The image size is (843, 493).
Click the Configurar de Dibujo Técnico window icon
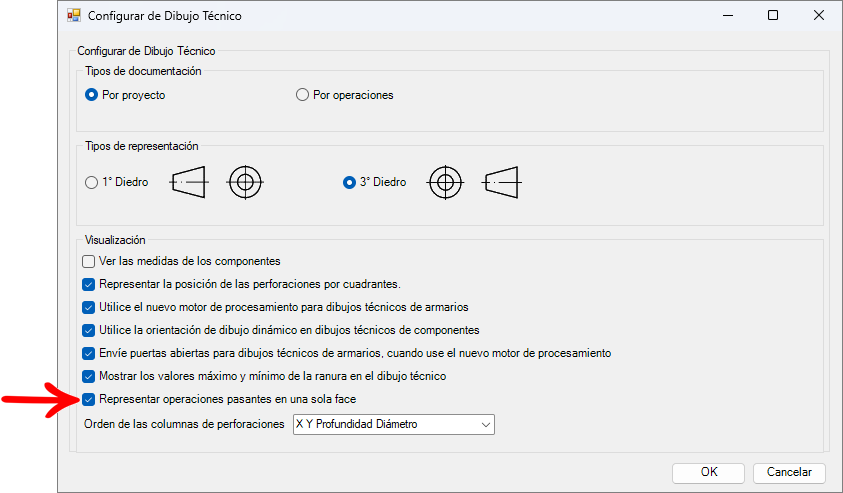click(74, 15)
